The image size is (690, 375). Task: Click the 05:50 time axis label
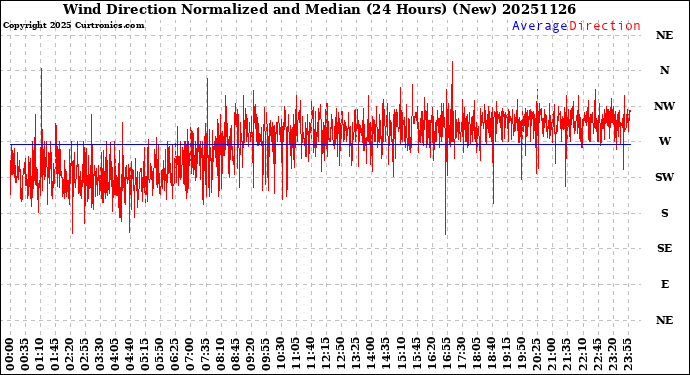(x=160, y=354)
